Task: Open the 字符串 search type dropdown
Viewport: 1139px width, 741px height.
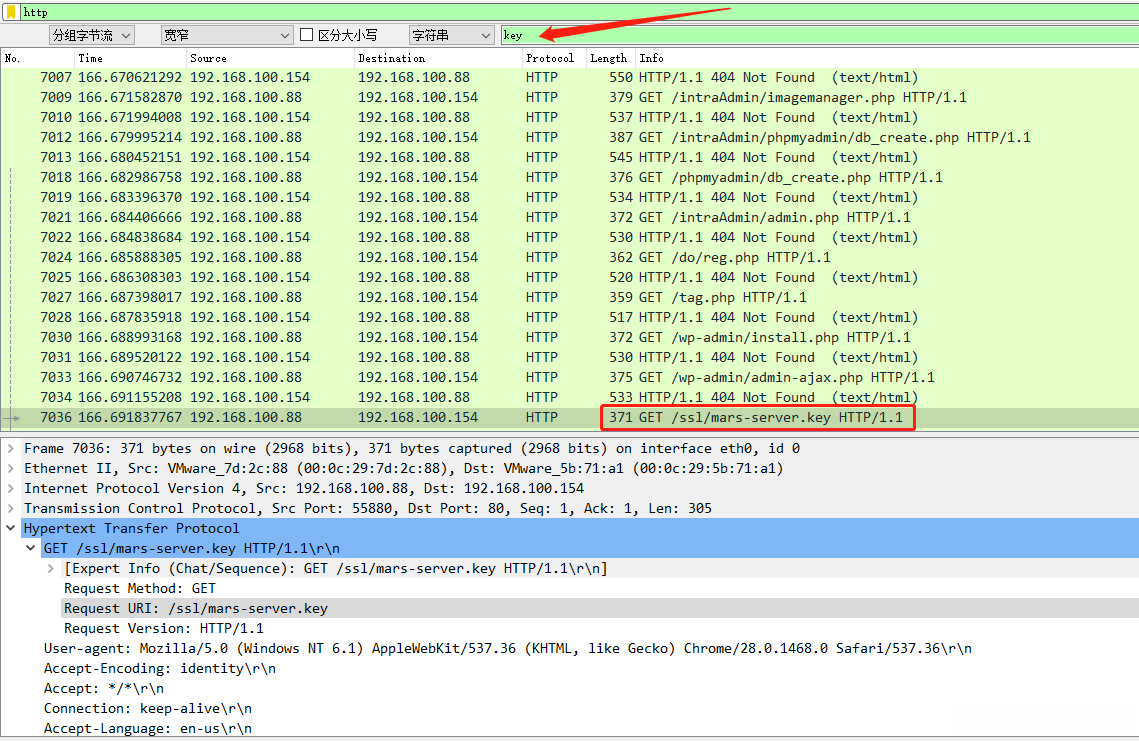Action: click(452, 35)
